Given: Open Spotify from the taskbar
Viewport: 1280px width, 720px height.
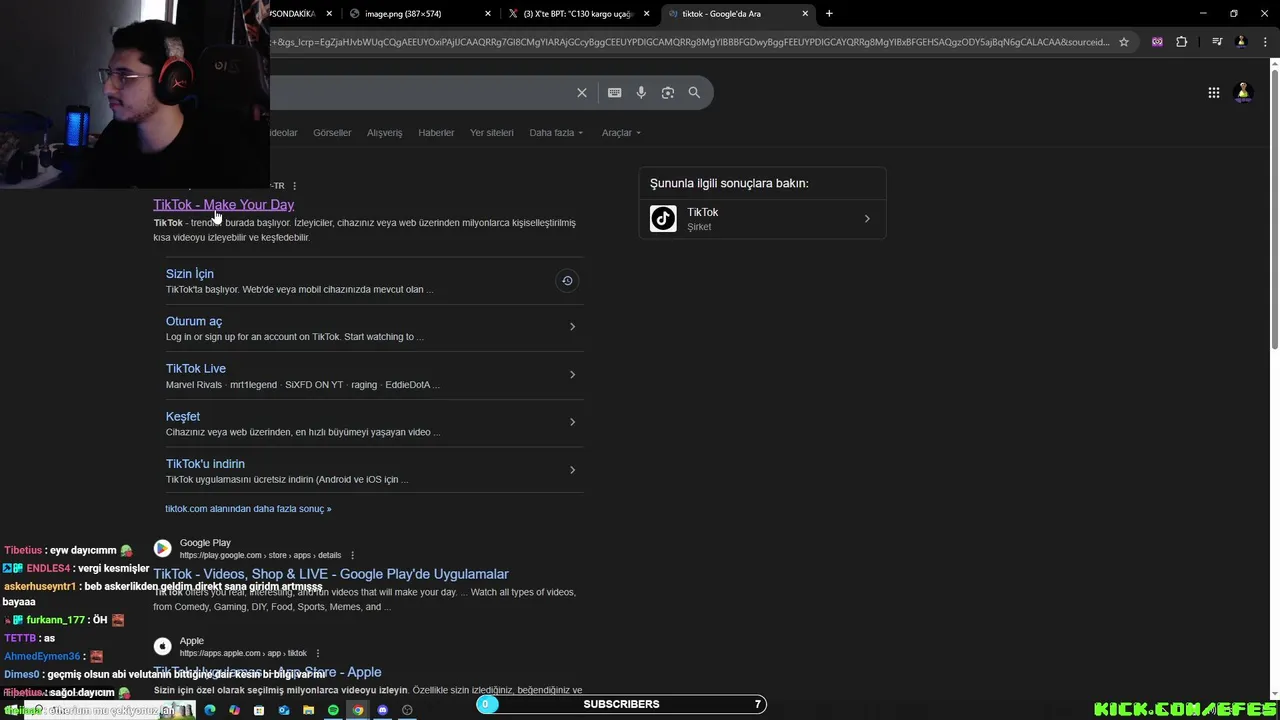Looking at the screenshot, I should point(333,710).
